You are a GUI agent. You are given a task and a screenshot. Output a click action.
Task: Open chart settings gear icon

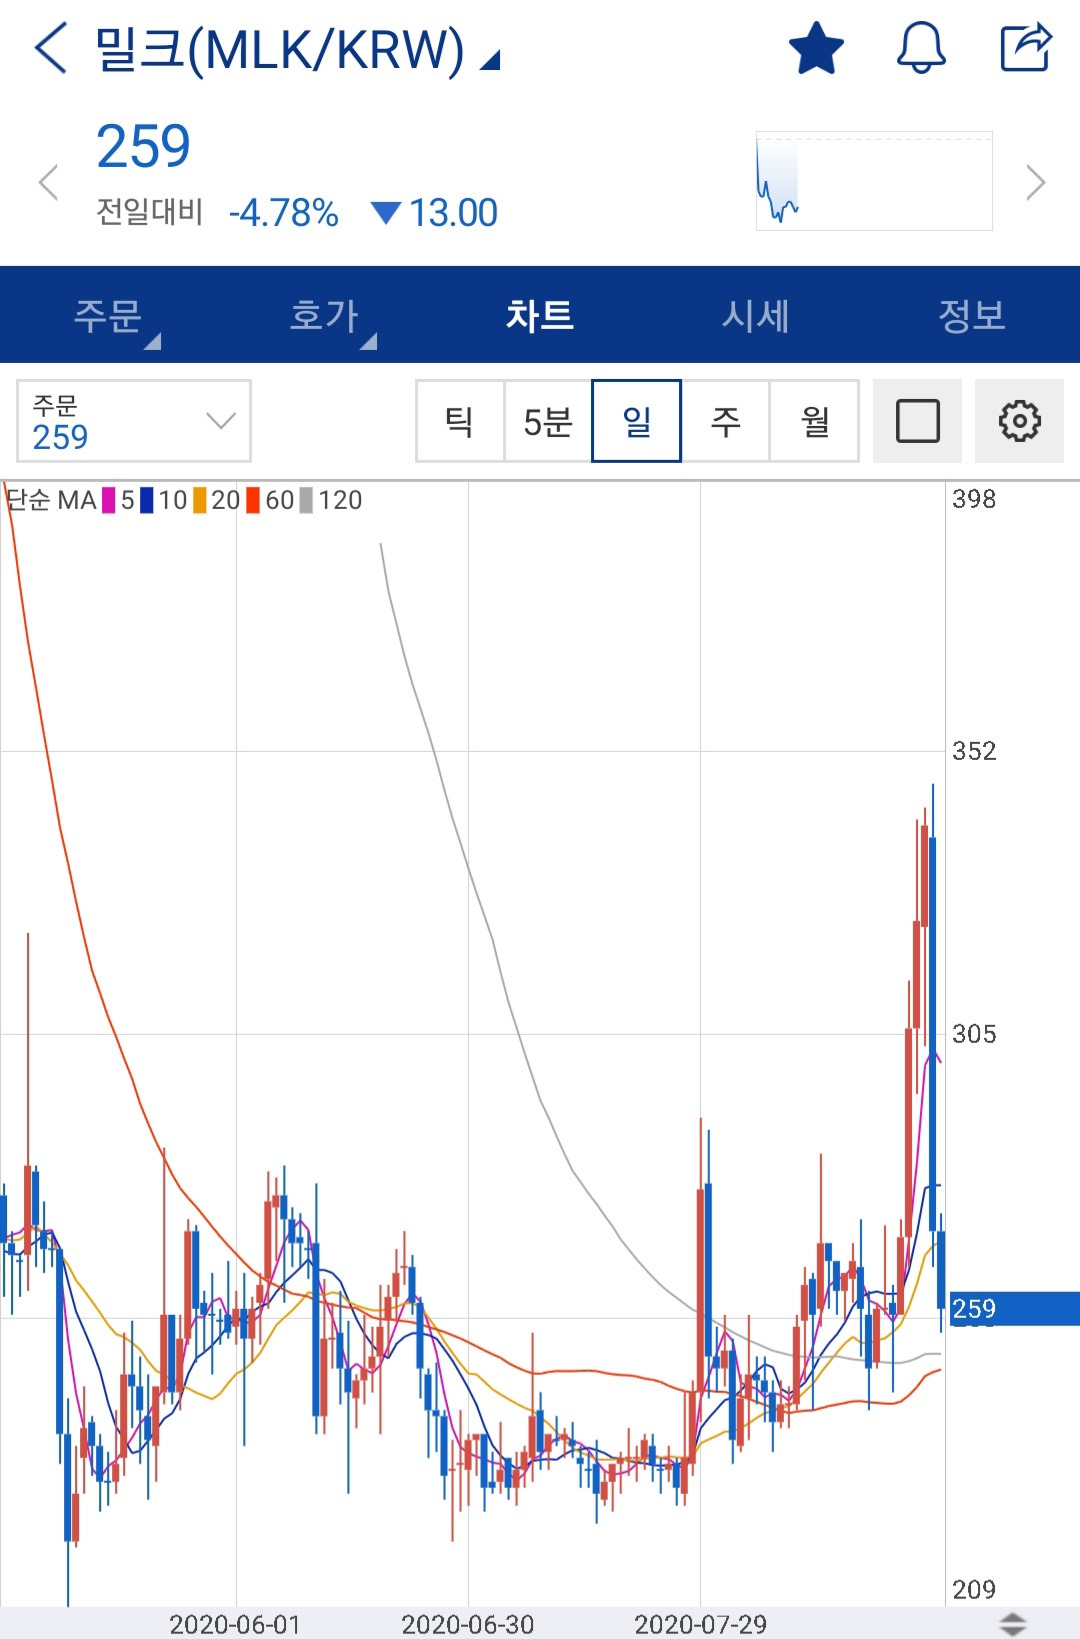tap(1020, 421)
